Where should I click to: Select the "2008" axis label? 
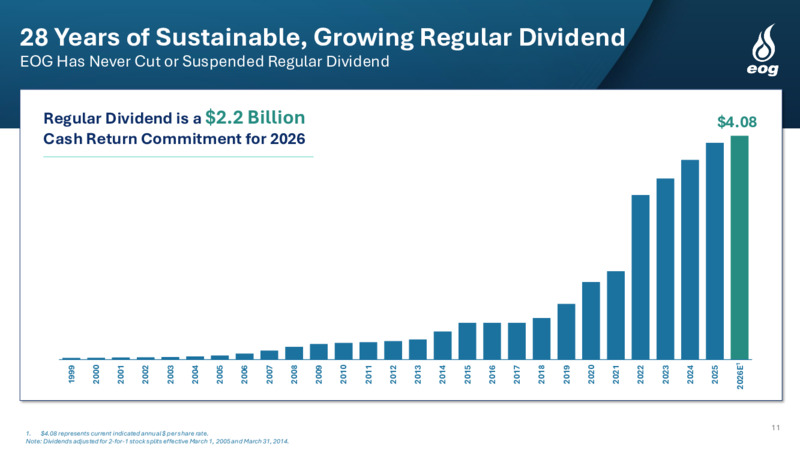coord(294,374)
